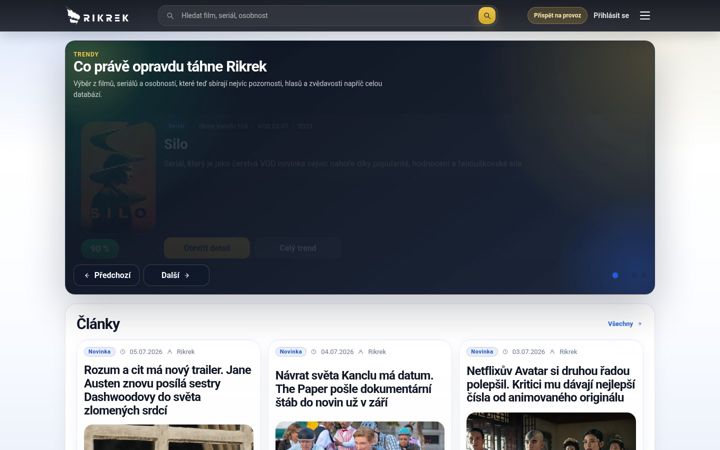Open the Přihlásit se link

[x=611, y=16]
